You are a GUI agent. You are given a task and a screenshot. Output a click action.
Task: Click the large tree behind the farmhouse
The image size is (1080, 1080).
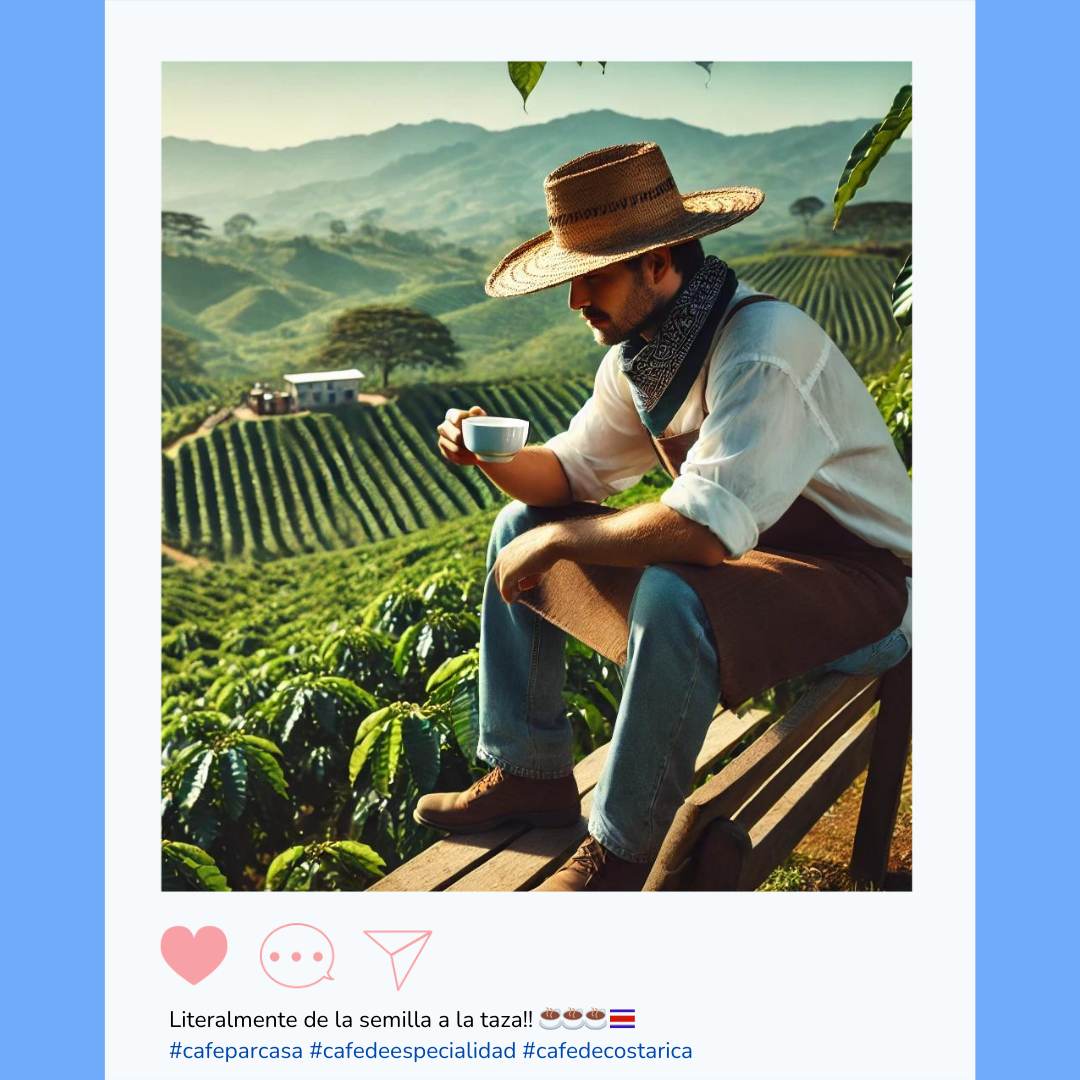coord(388,341)
